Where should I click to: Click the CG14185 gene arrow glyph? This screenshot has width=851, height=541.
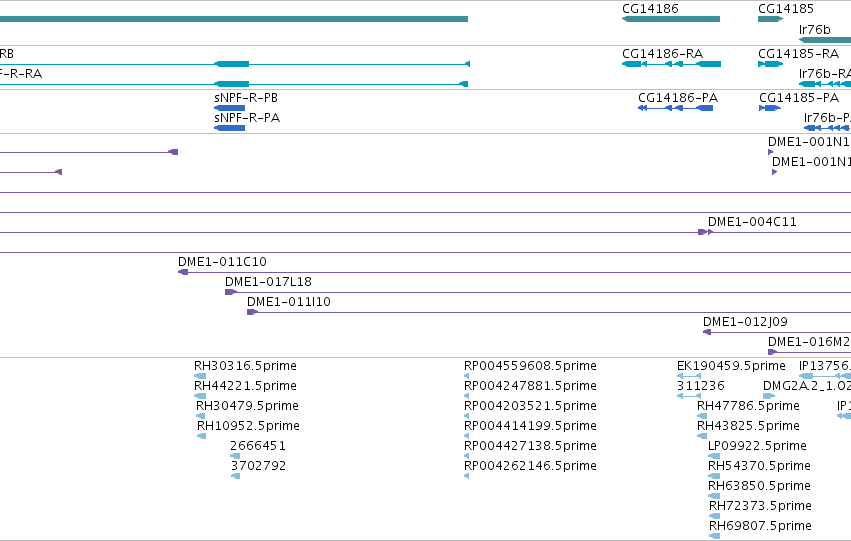tap(770, 19)
